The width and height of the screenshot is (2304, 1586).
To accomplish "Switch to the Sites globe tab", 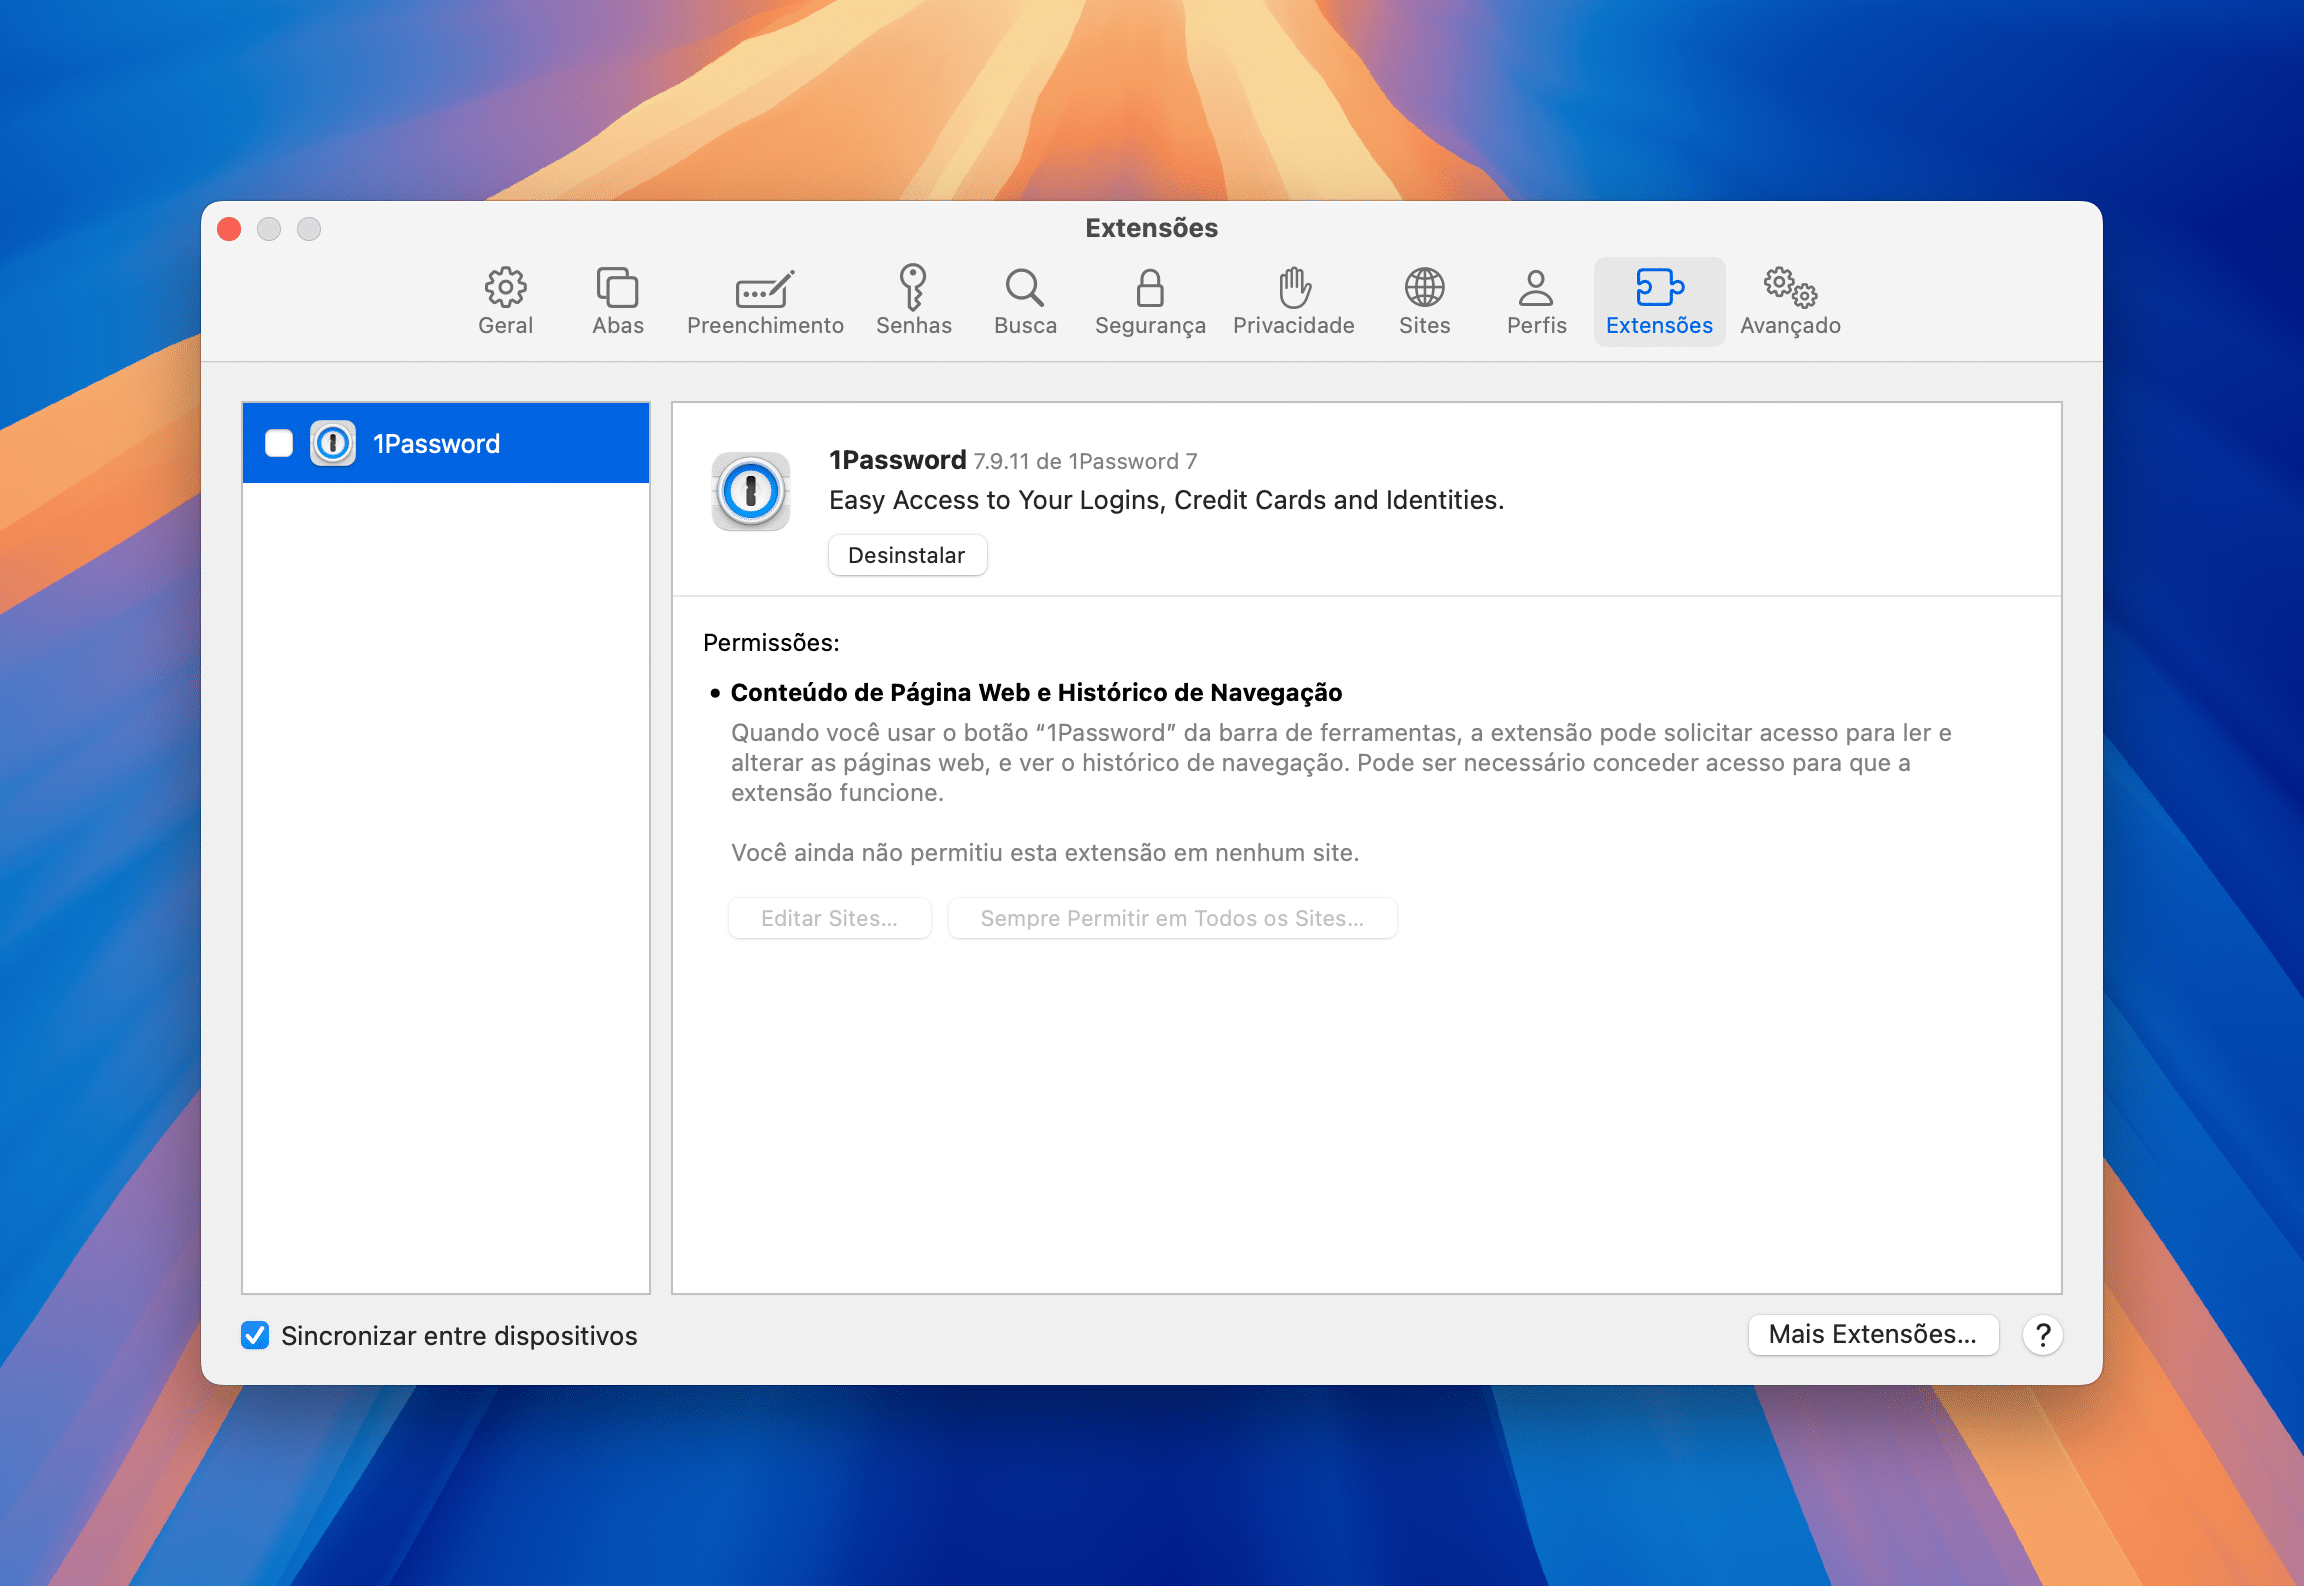I will pos(1424,301).
